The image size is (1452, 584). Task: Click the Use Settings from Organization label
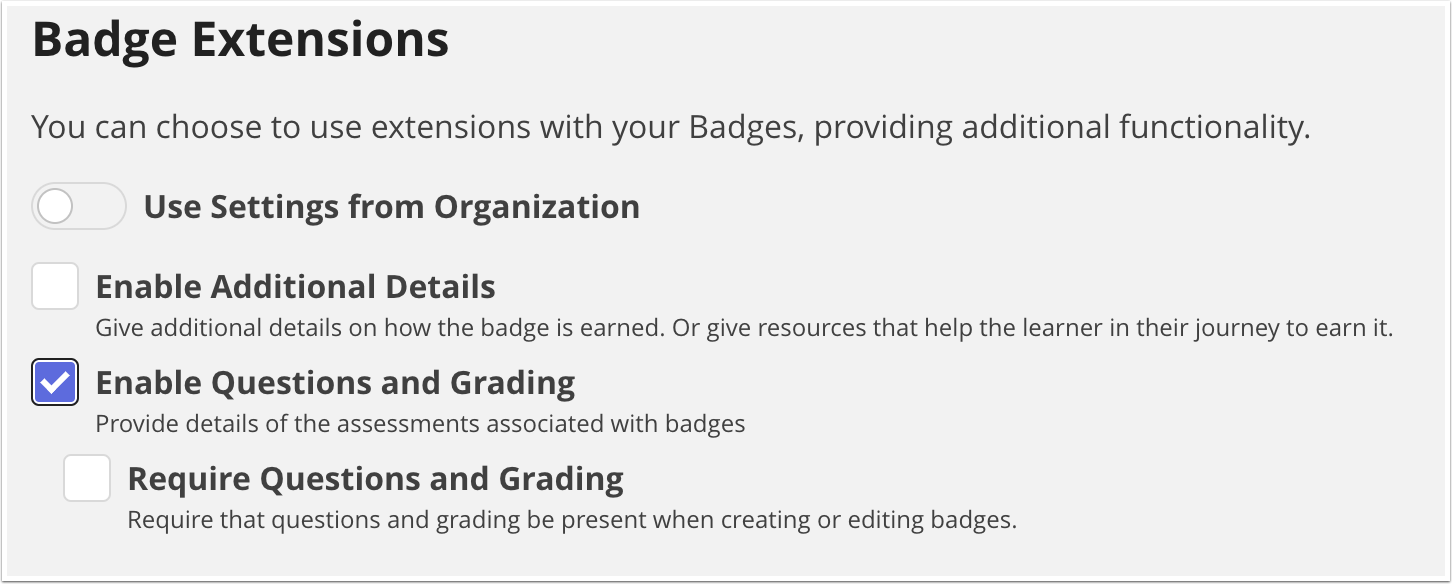click(392, 206)
